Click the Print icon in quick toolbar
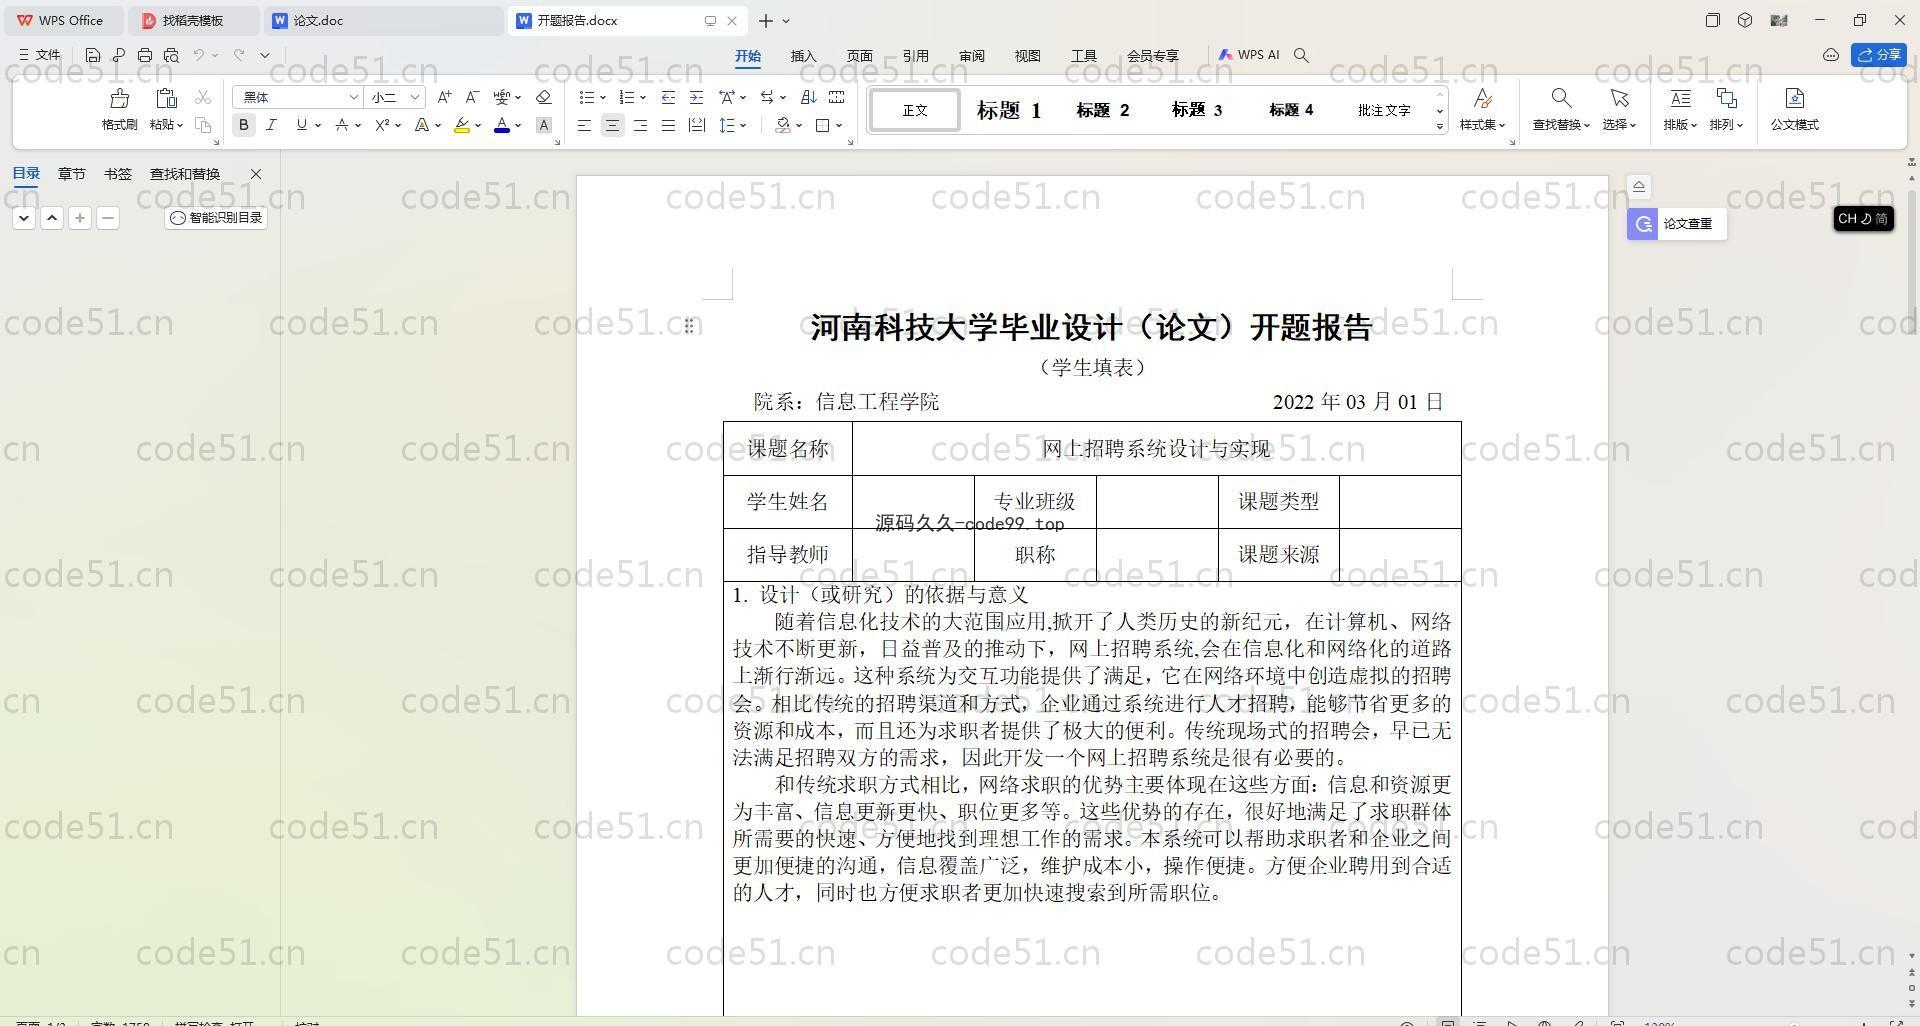Viewport: 1920px width, 1026px height. [145, 55]
